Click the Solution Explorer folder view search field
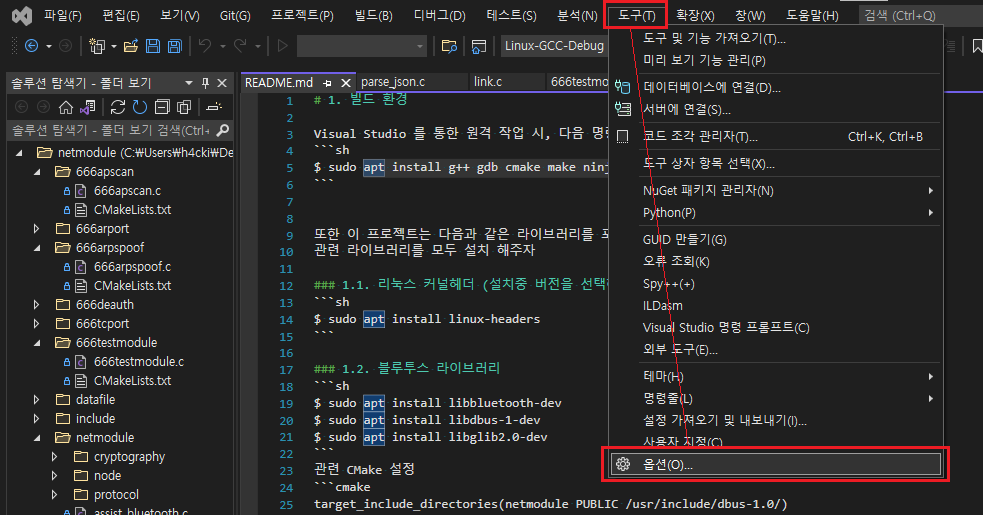Image resolution: width=983 pixels, height=515 pixels. pyautogui.click(x=111, y=130)
